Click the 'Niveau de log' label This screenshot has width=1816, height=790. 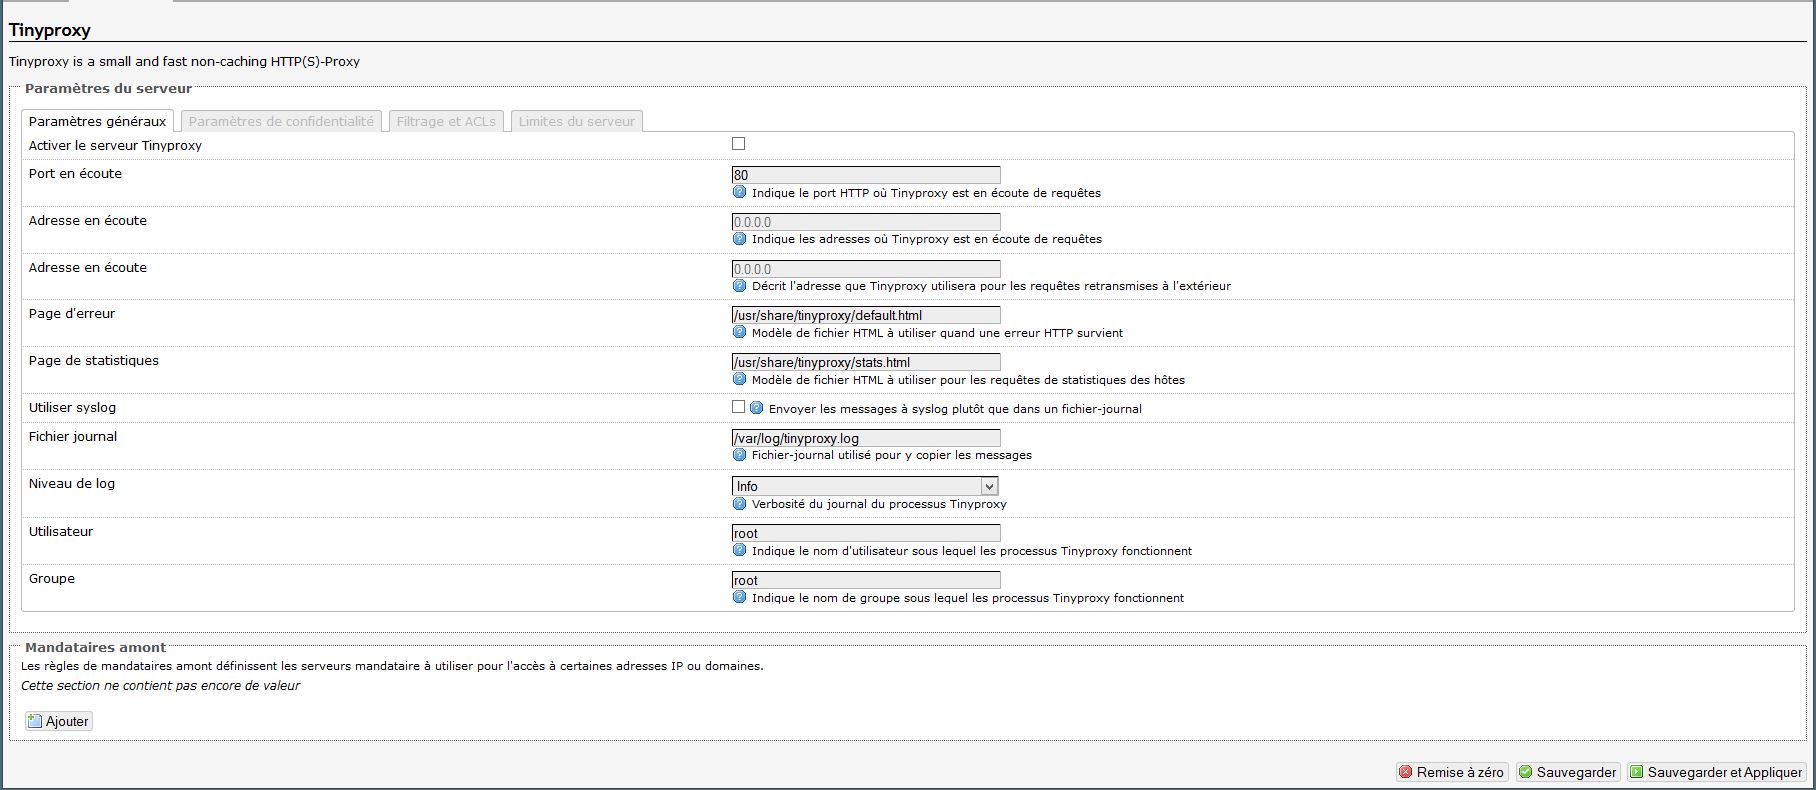(72, 484)
